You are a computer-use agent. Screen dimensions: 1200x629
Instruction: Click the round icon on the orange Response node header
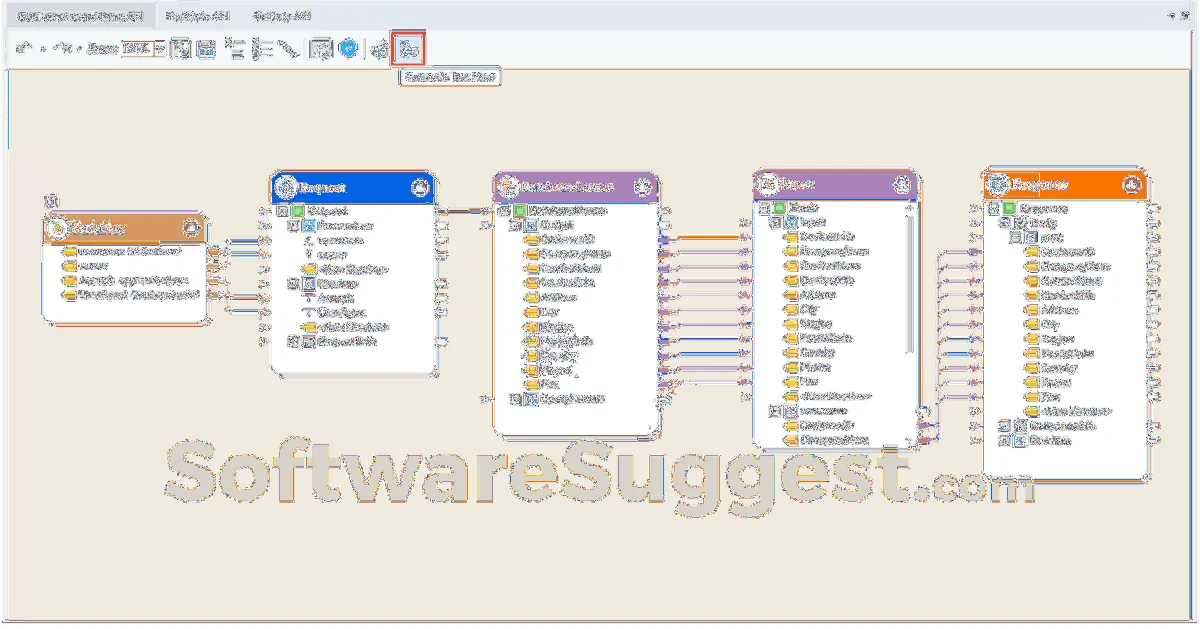coord(997,185)
